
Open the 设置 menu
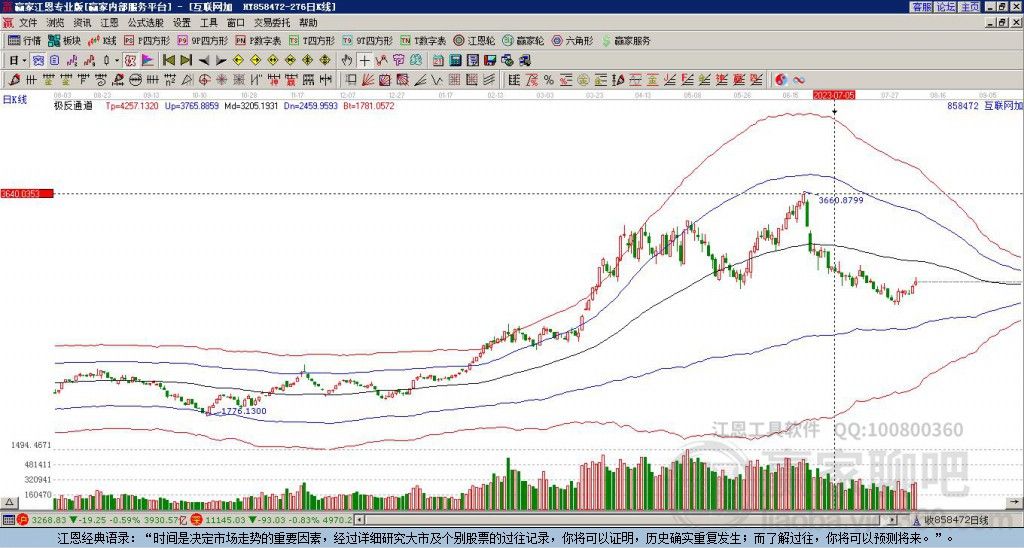(182, 22)
